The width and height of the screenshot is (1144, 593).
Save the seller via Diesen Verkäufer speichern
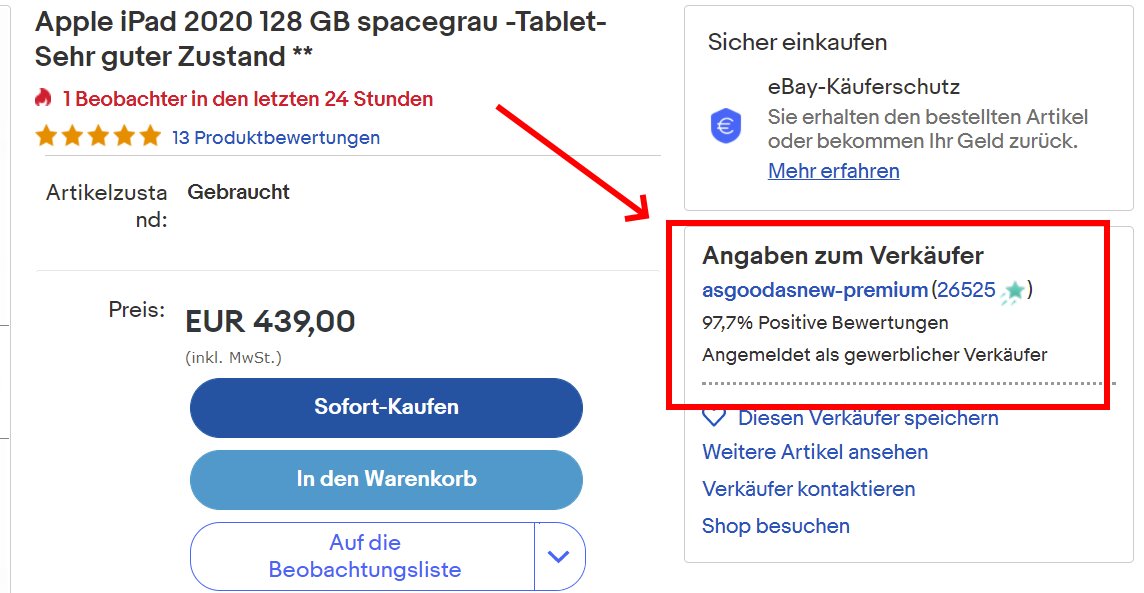(866, 417)
